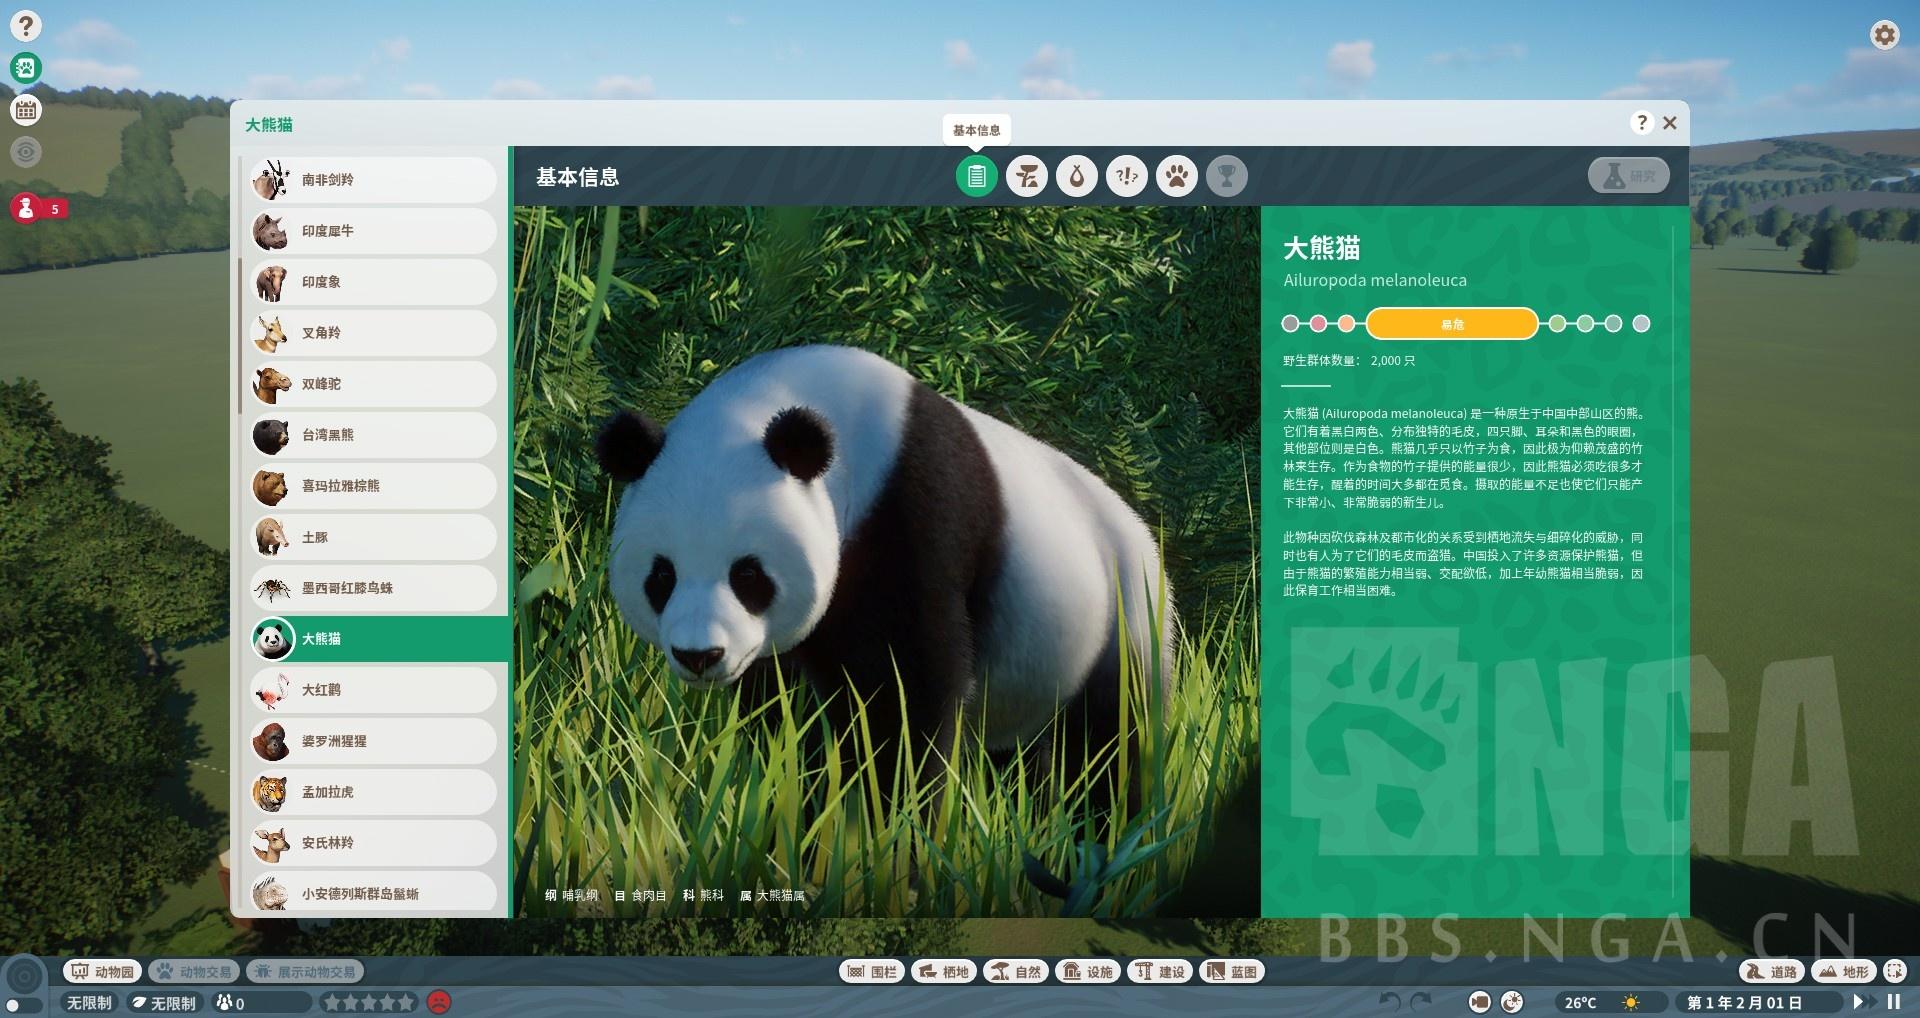This screenshot has height=1018, width=1920.
Task: Select 台湾黑熊 in the animal list
Action: tap(373, 435)
